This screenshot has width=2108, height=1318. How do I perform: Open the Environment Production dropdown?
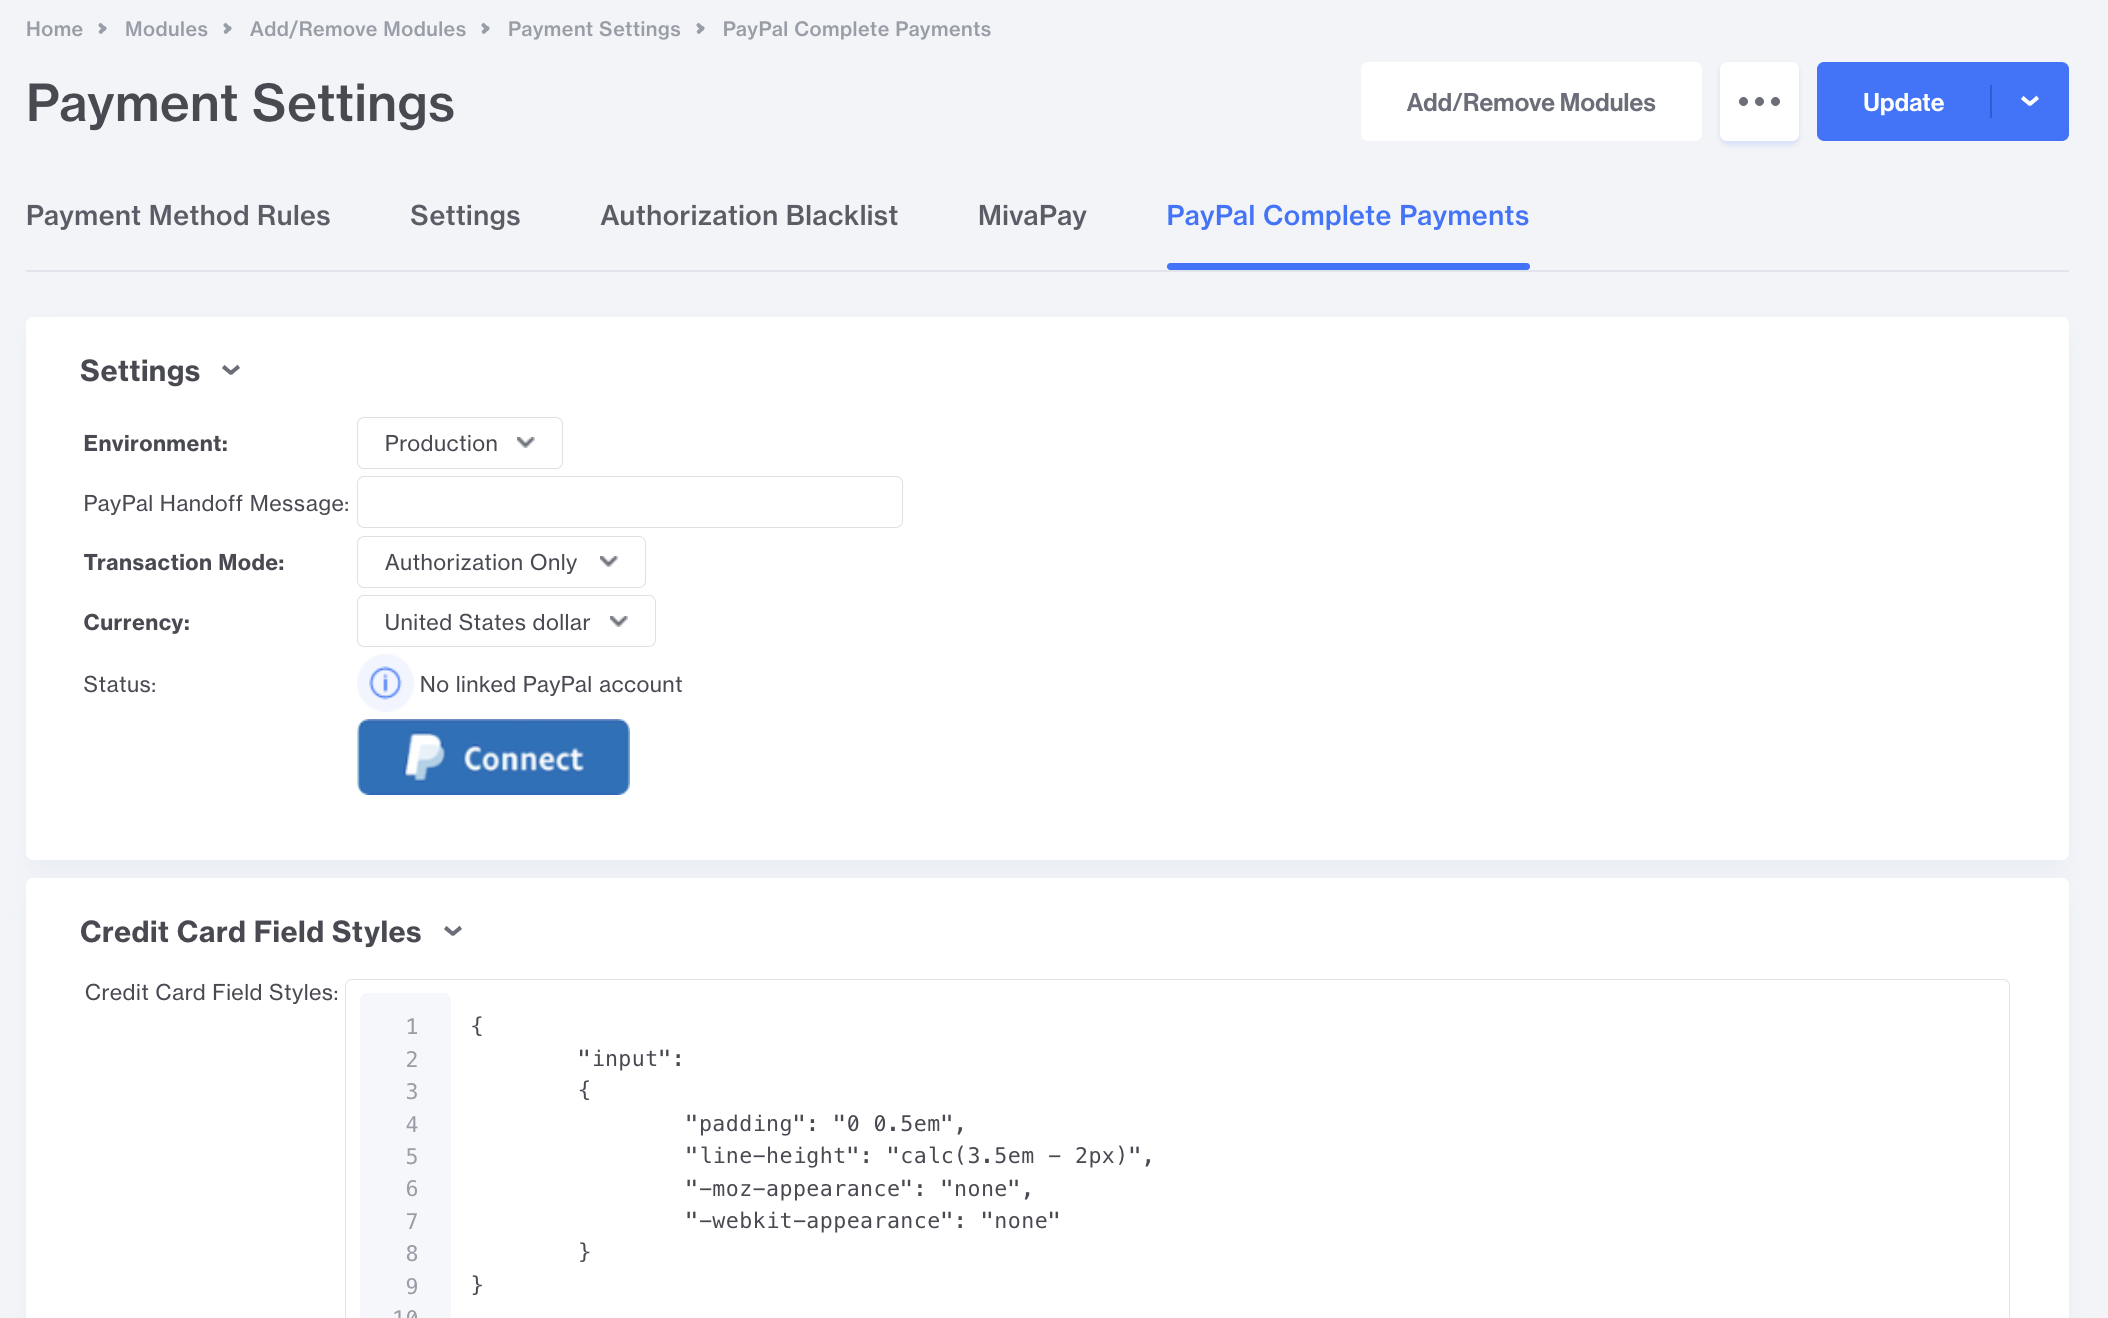pos(460,443)
